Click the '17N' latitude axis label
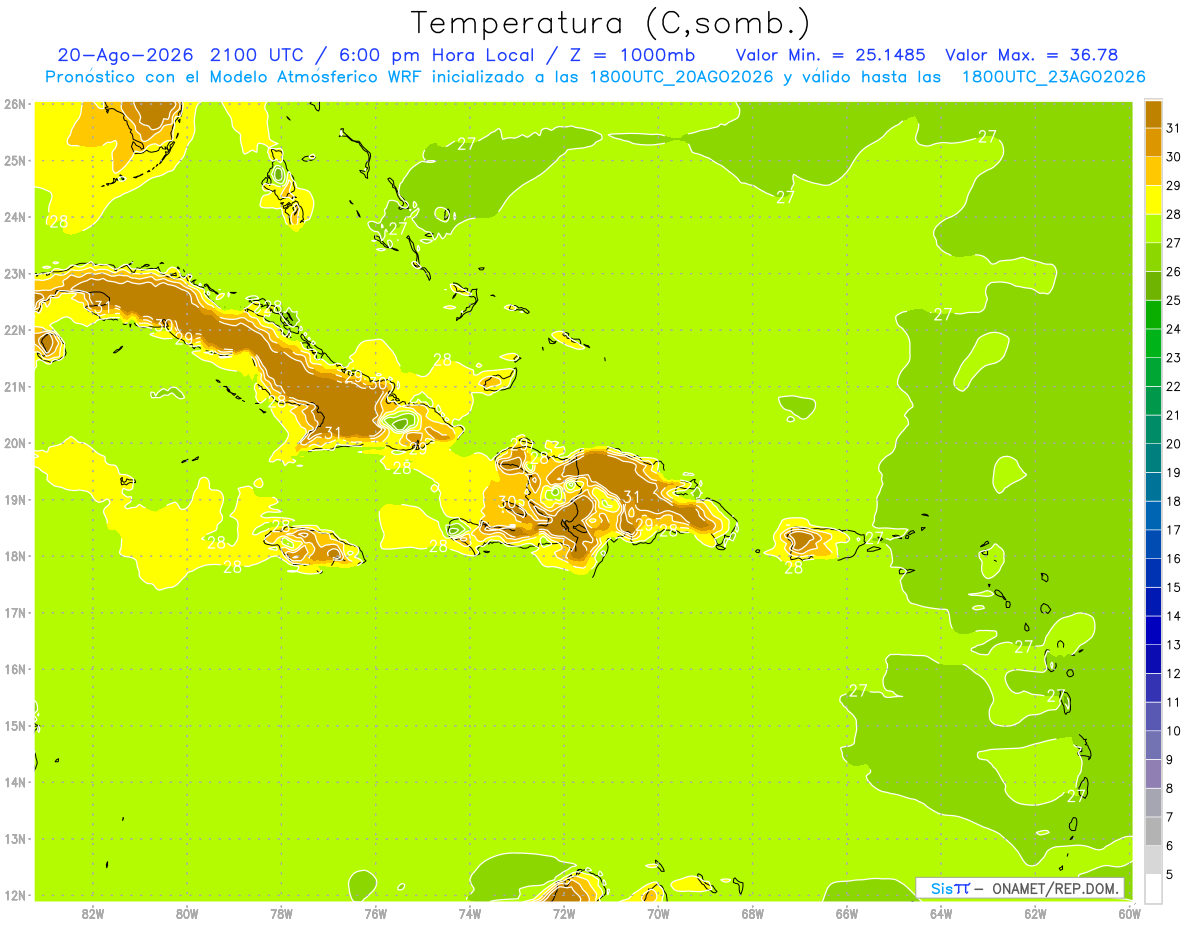 tap(14, 612)
